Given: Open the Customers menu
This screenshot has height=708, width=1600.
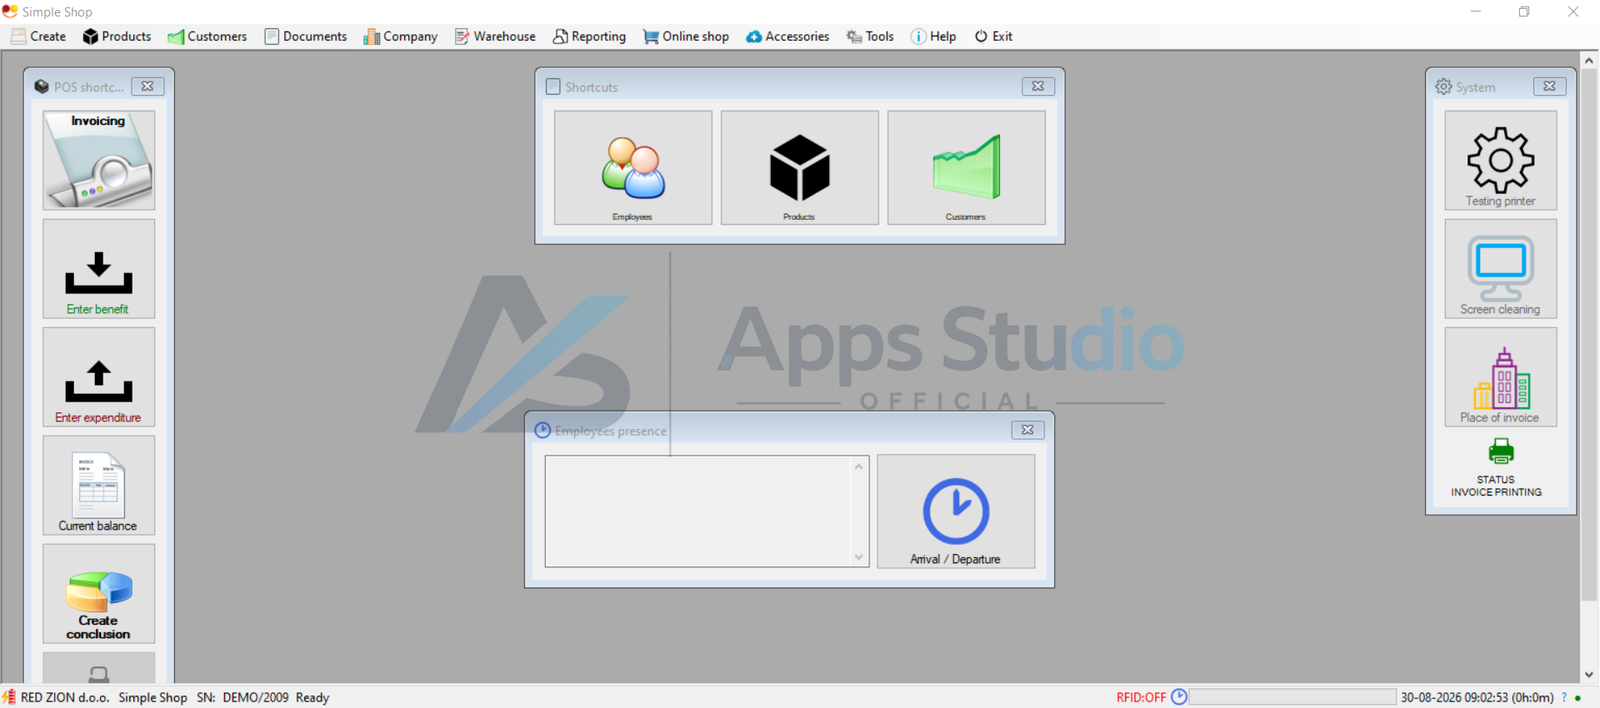Looking at the screenshot, I should 207,36.
